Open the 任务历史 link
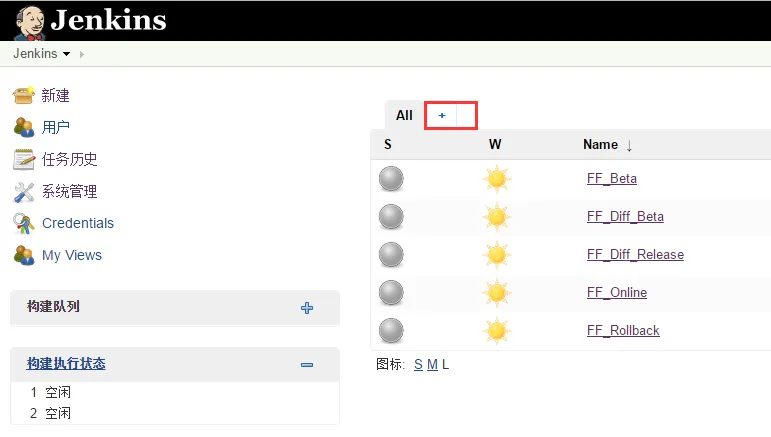 tap(69, 159)
